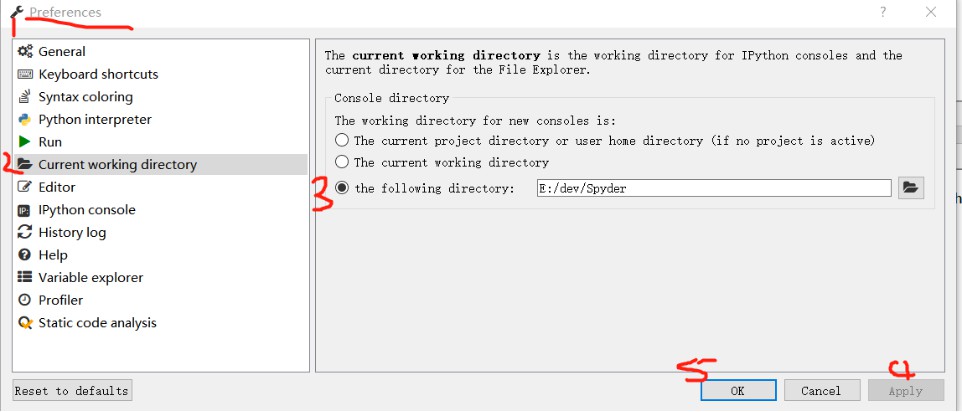
Task: Click the Cancel button
Action: (x=821, y=391)
